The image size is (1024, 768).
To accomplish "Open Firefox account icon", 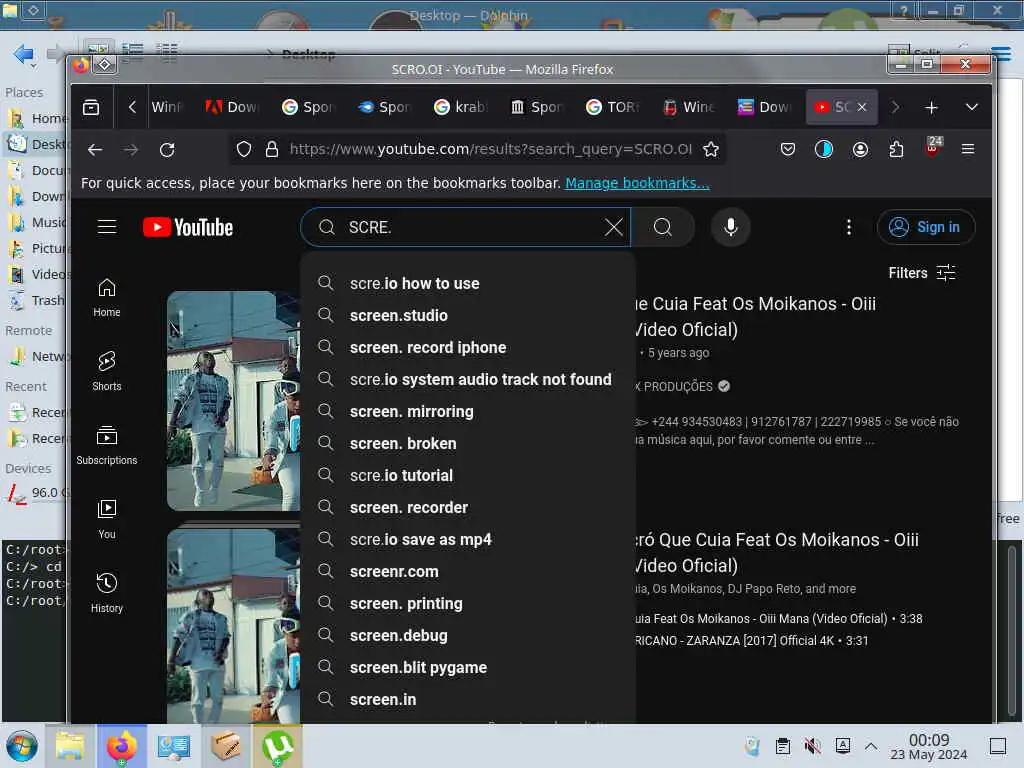I will coord(860,150).
